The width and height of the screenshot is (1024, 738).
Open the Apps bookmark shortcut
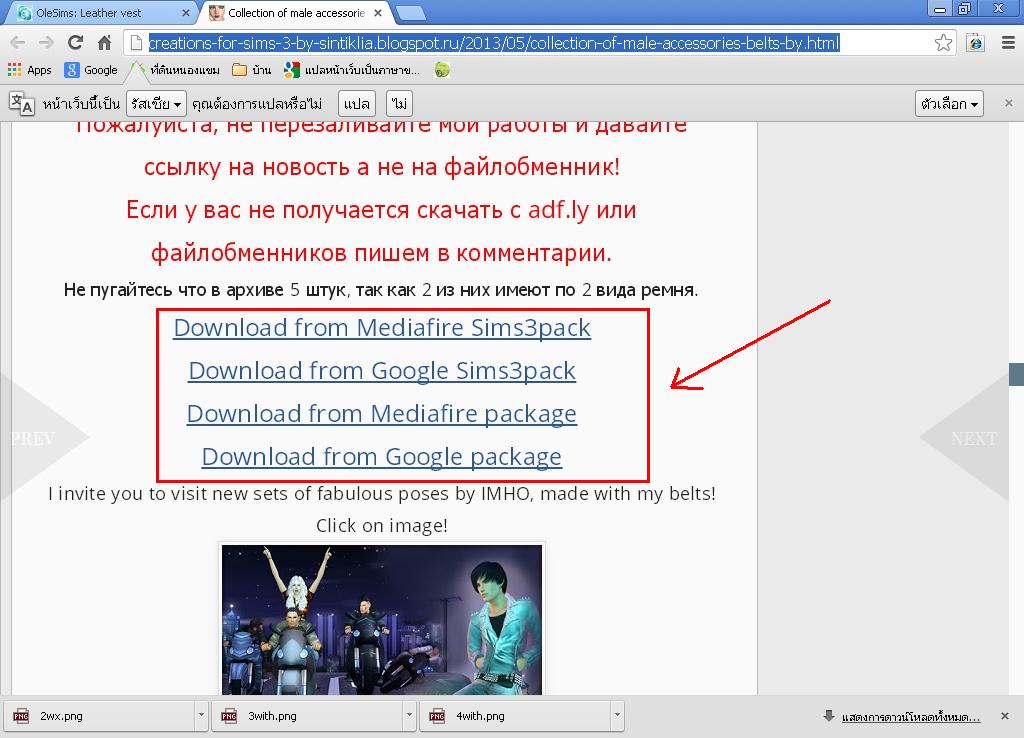[x=29, y=70]
